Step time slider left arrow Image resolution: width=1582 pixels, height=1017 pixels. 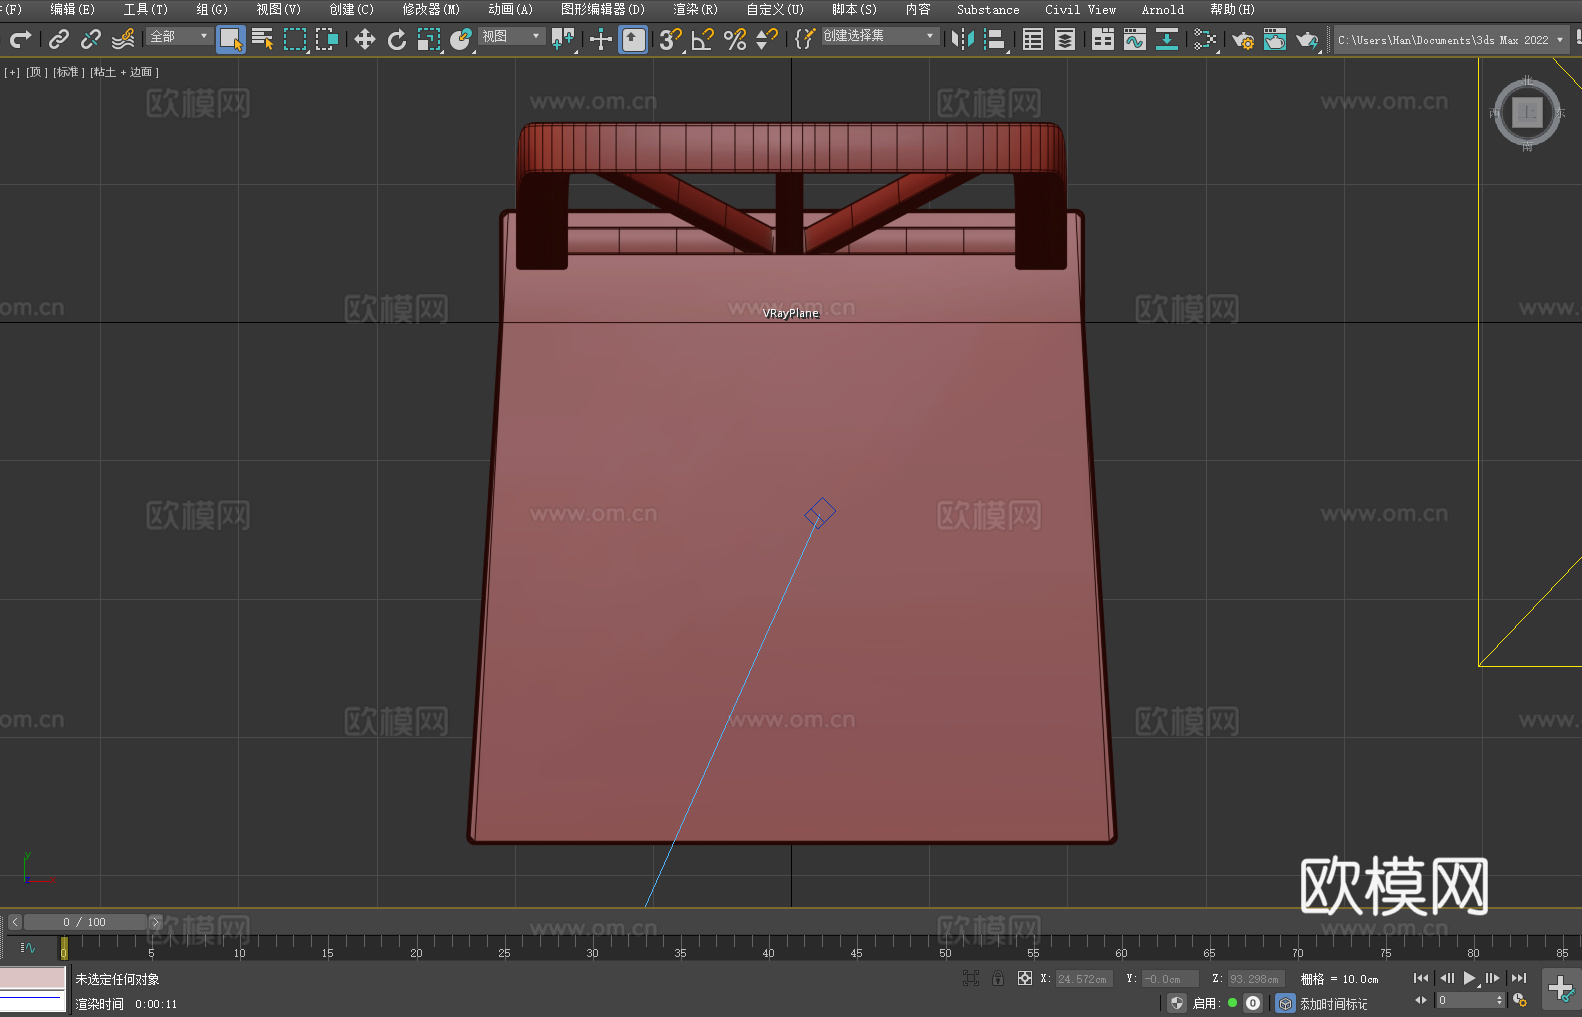pyautogui.click(x=14, y=922)
